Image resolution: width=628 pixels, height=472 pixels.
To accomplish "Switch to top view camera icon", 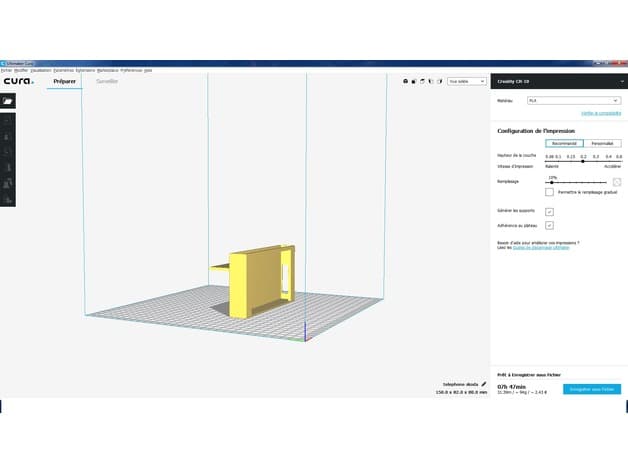I will pos(422,81).
